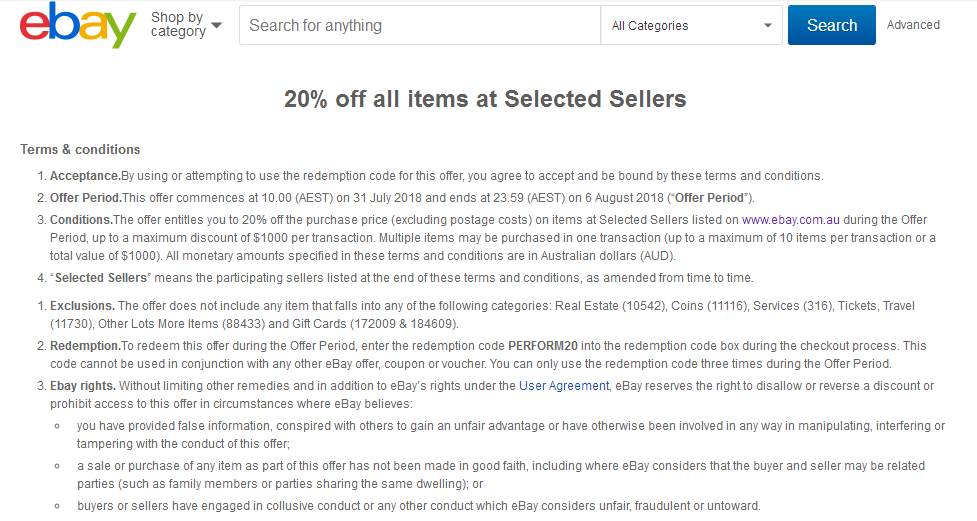Click the Shop by category arrow

click(x=216, y=26)
